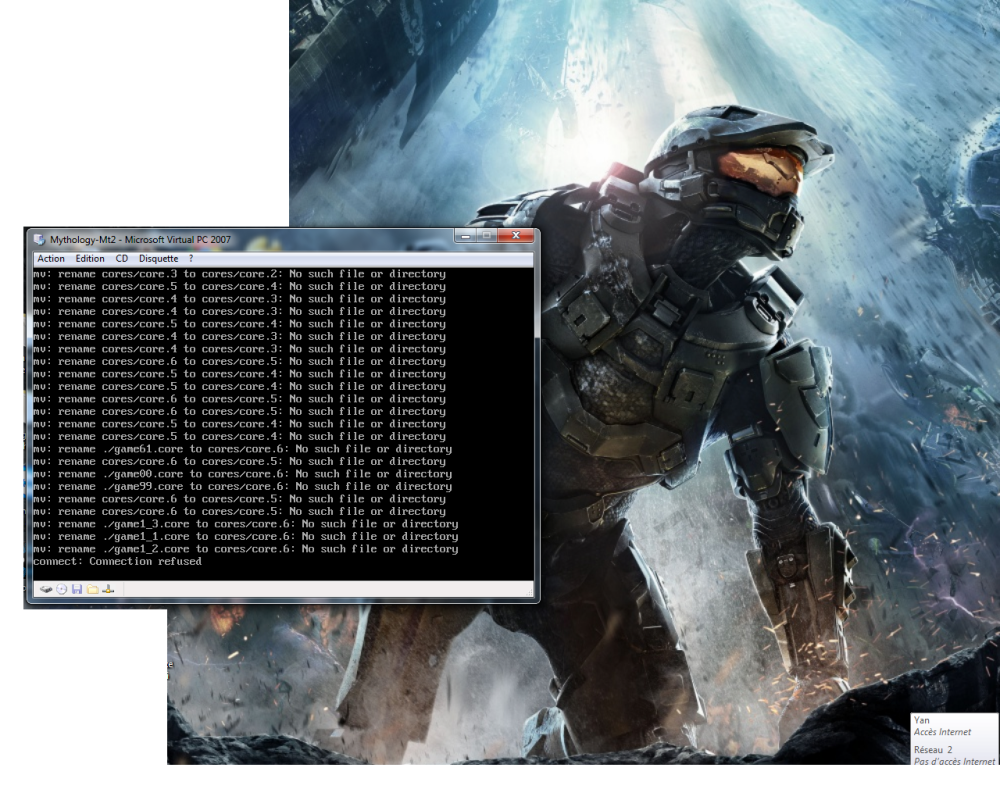Click the shared folder status icon
The height and width of the screenshot is (800, 1000).
click(92, 589)
